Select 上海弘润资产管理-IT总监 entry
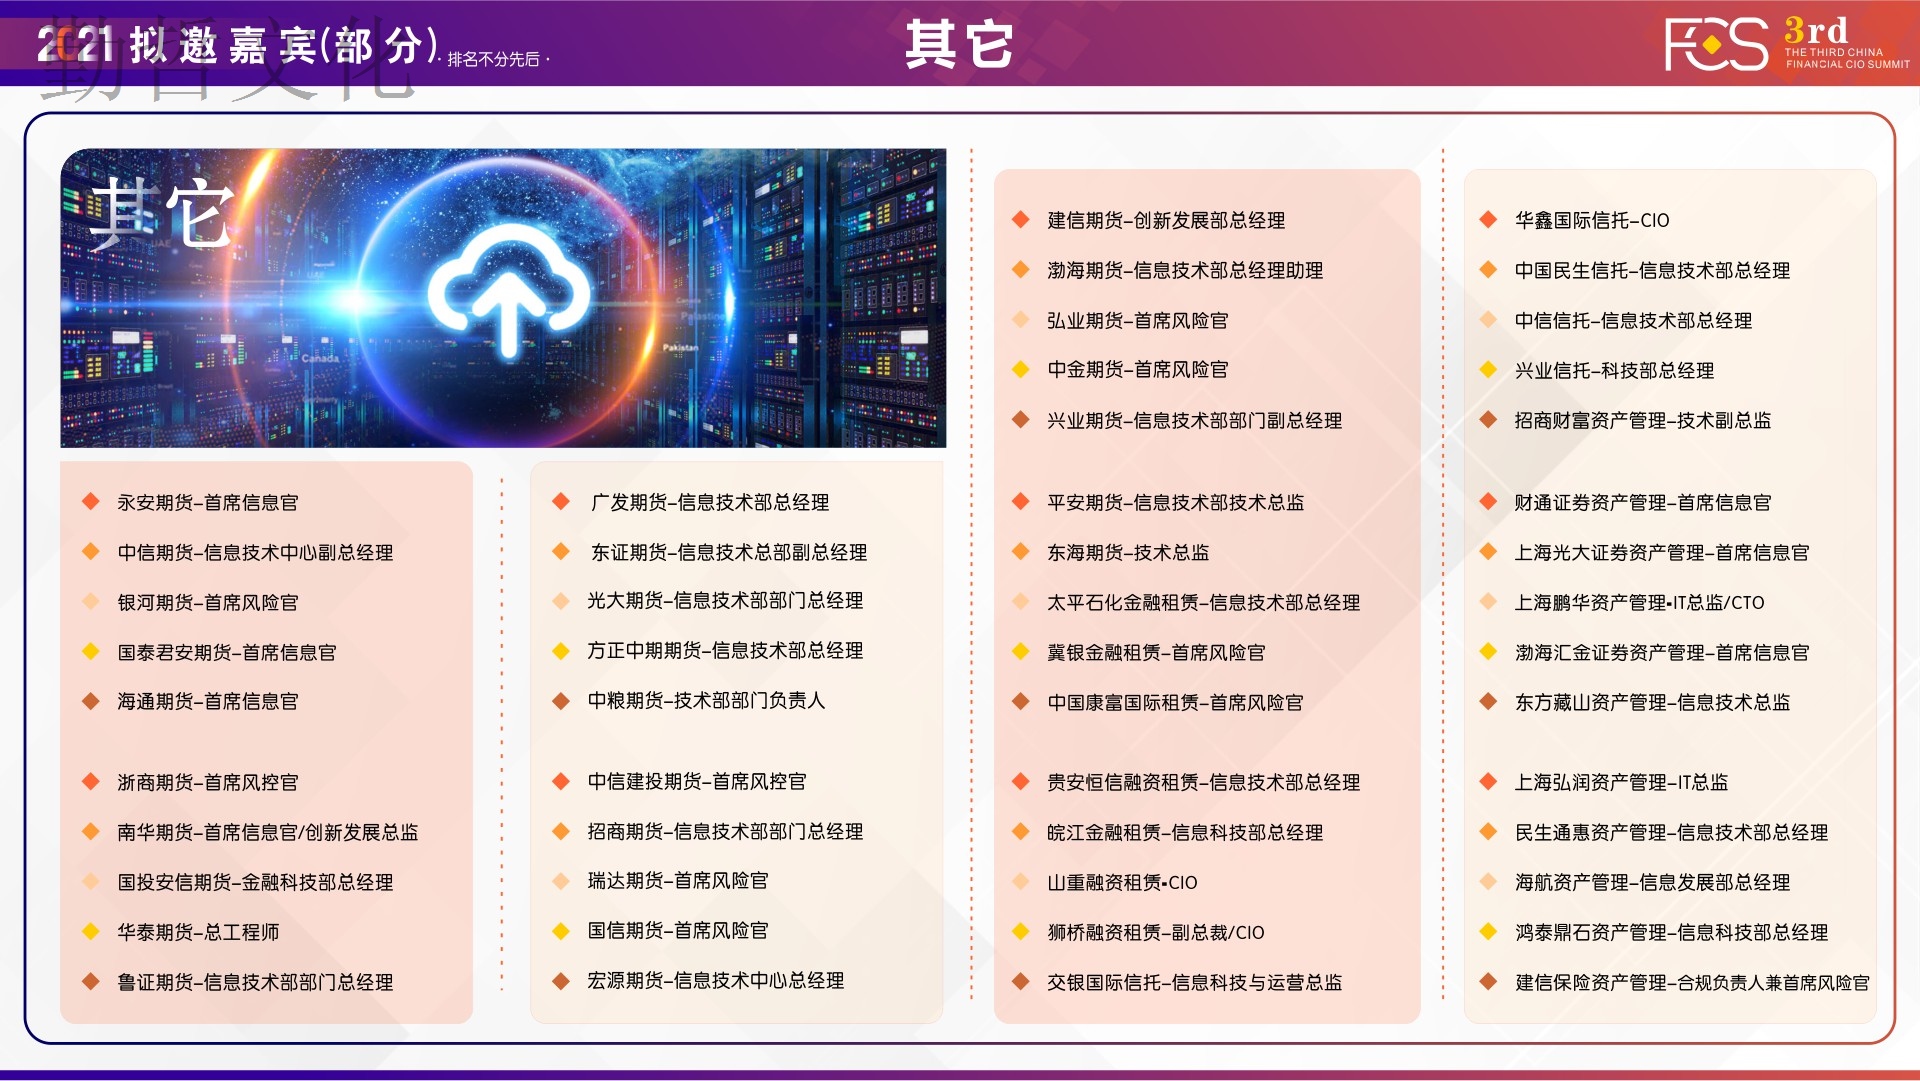1920x1081 pixels. (x=1621, y=782)
